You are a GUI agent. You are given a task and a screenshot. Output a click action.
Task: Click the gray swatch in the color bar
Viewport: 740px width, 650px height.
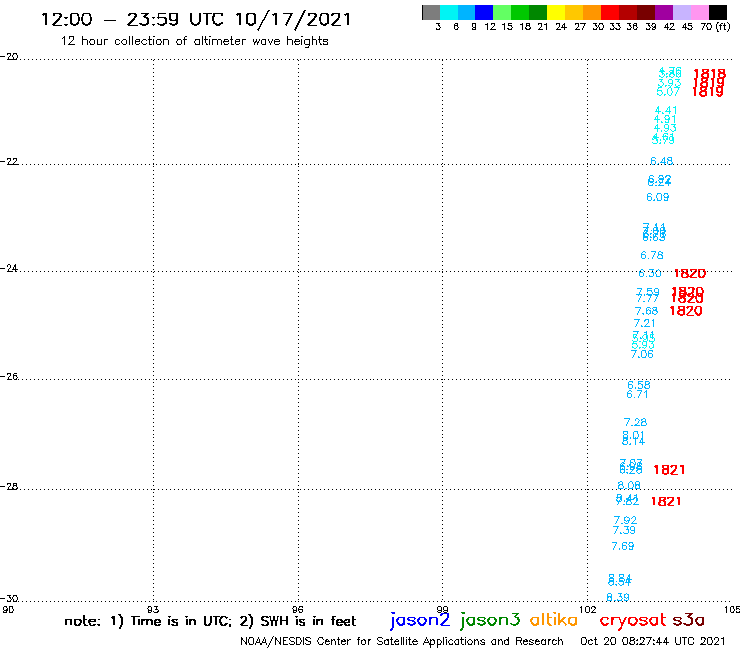point(431,12)
